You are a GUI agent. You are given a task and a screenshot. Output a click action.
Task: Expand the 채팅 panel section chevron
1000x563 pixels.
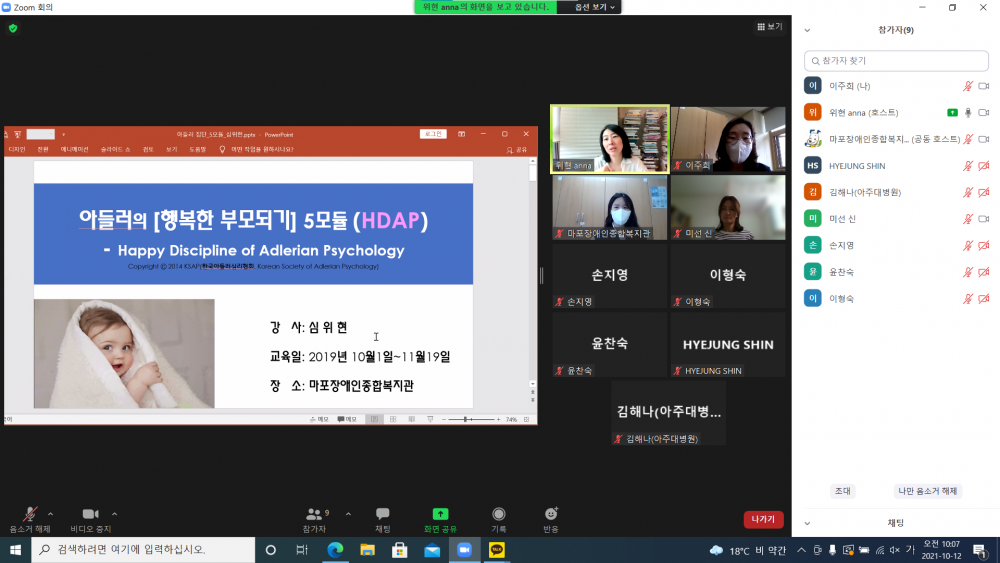[x=807, y=523]
